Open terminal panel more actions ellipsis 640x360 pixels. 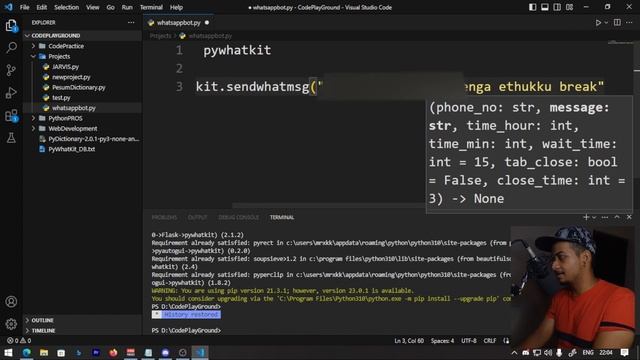click(x=605, y=217)
